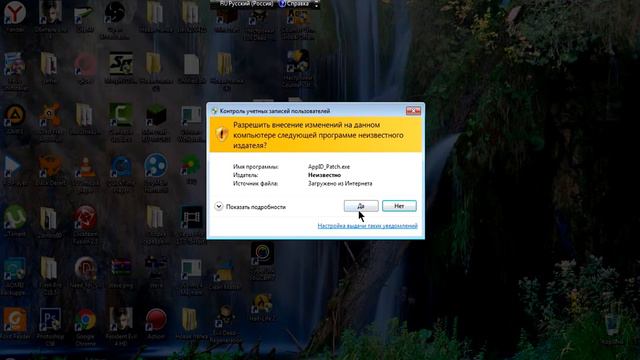Viewport: 640px width, 360px height.
Task: Click the blue play-triangle player shortcut
Action: tap(13, 167)
